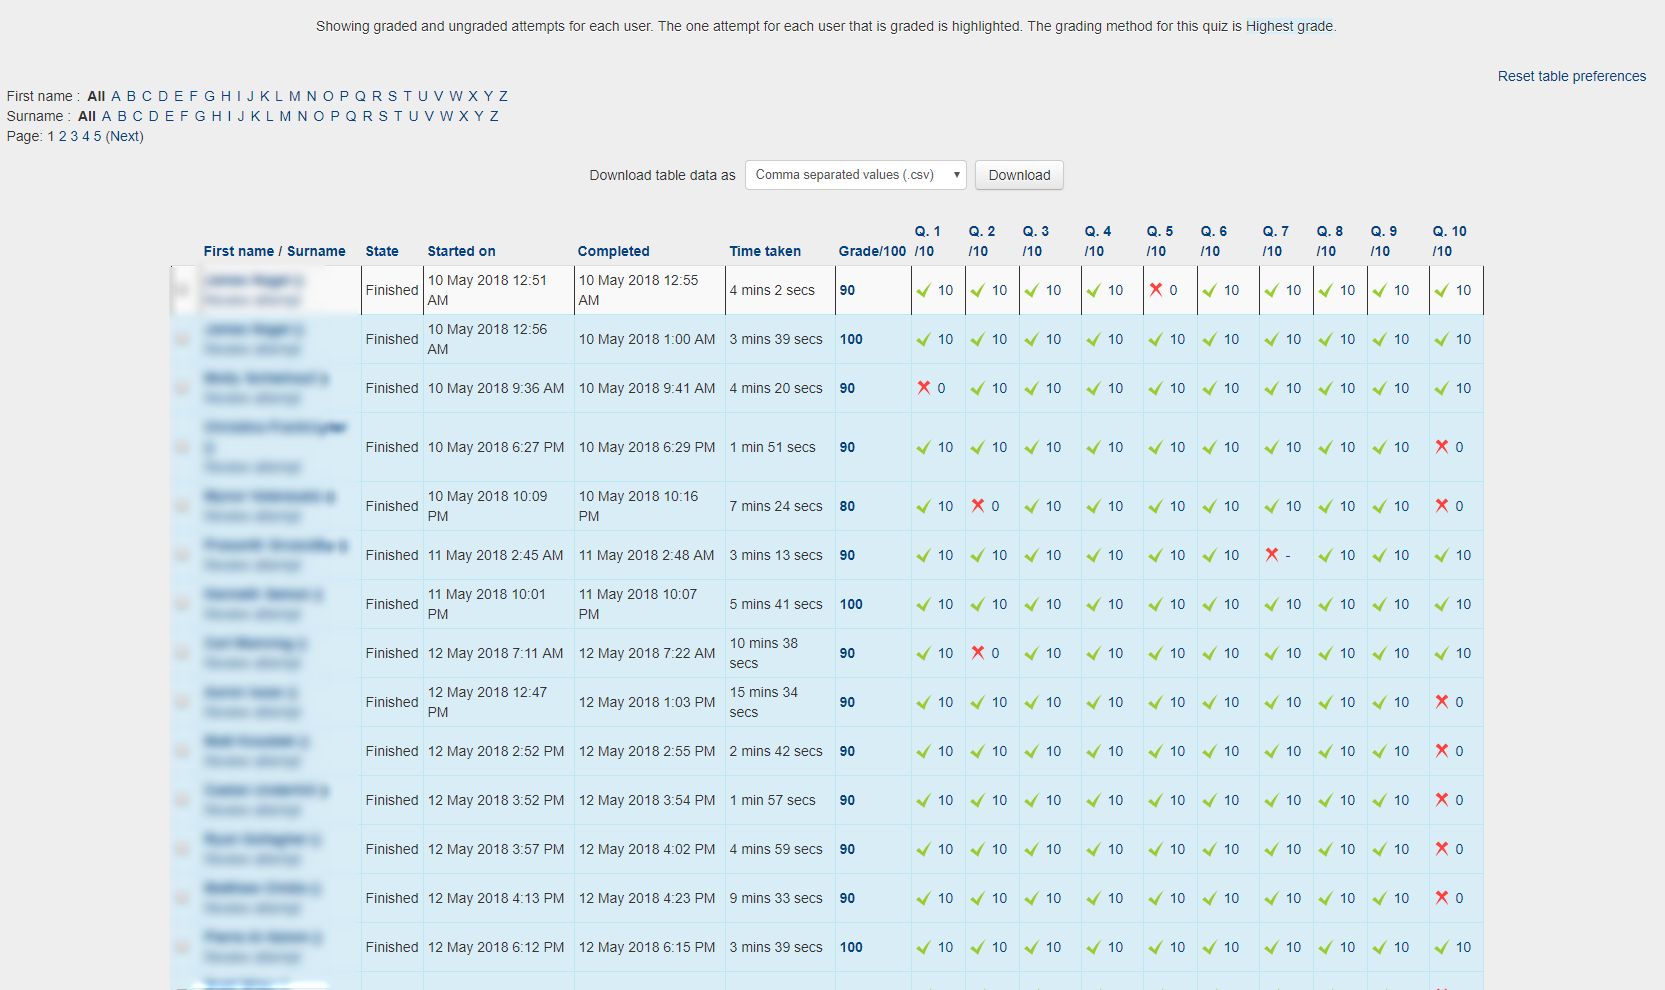1665x990 pixels.
Task: Click red X under Q.1 in 9:36 AM attempt
Action: [x=923, y=388]
